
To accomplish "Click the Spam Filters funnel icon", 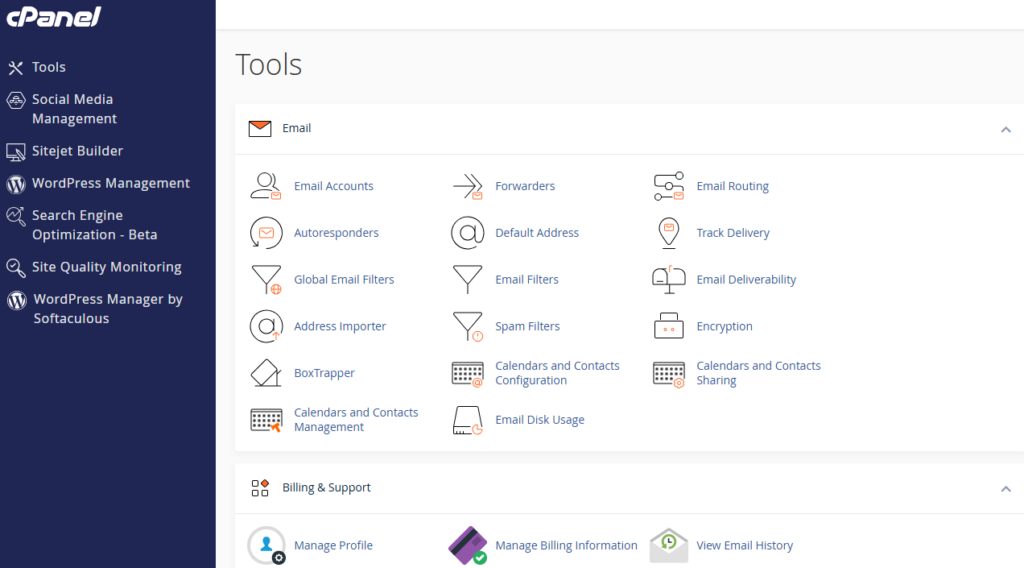I will pyautogui.click(x=468, y=326).
